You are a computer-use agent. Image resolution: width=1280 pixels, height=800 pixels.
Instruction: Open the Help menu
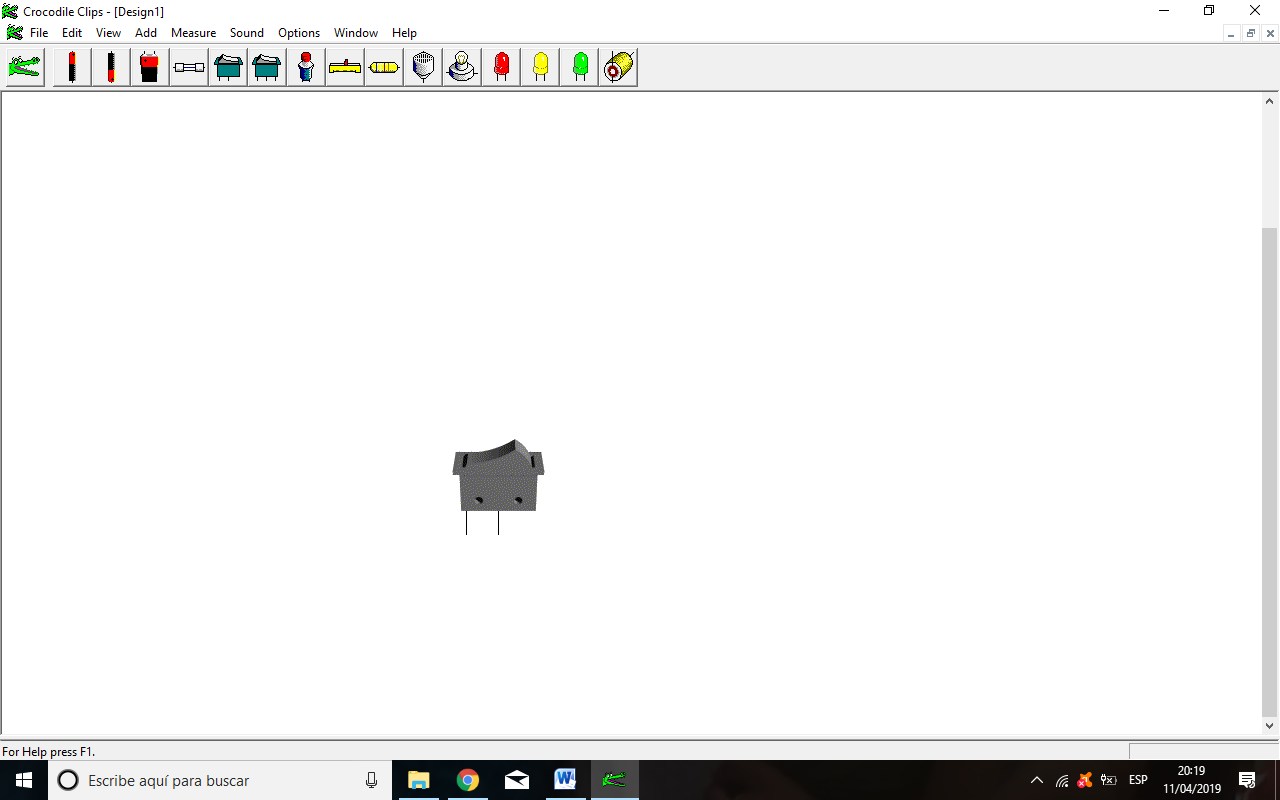(x=404, y=33)
